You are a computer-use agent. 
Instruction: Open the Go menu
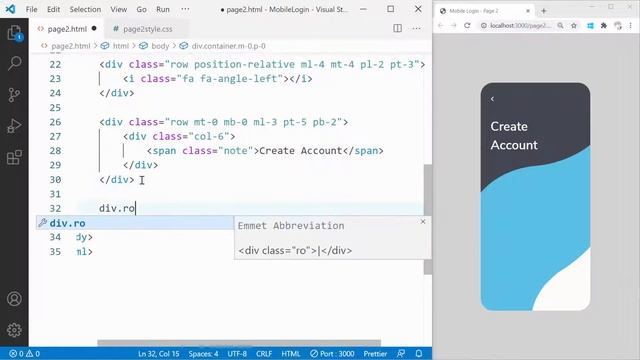click(x=141, y=9)
